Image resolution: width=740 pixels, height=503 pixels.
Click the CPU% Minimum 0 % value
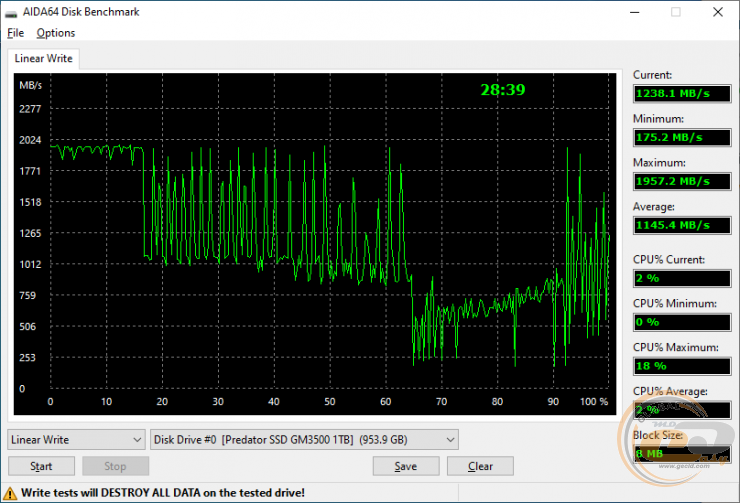click(682, 322)
